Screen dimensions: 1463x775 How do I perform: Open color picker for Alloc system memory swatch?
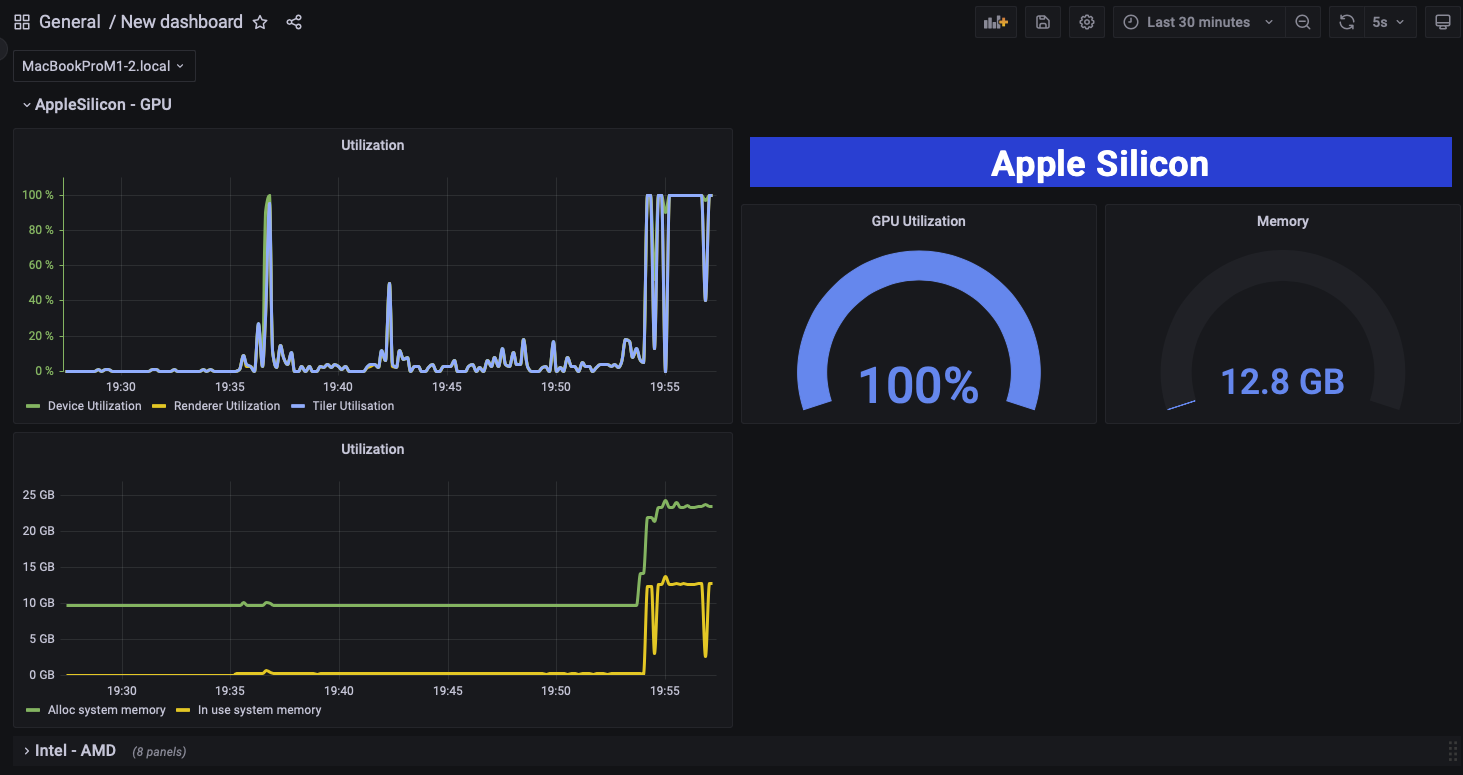click(x=33, y=710)
